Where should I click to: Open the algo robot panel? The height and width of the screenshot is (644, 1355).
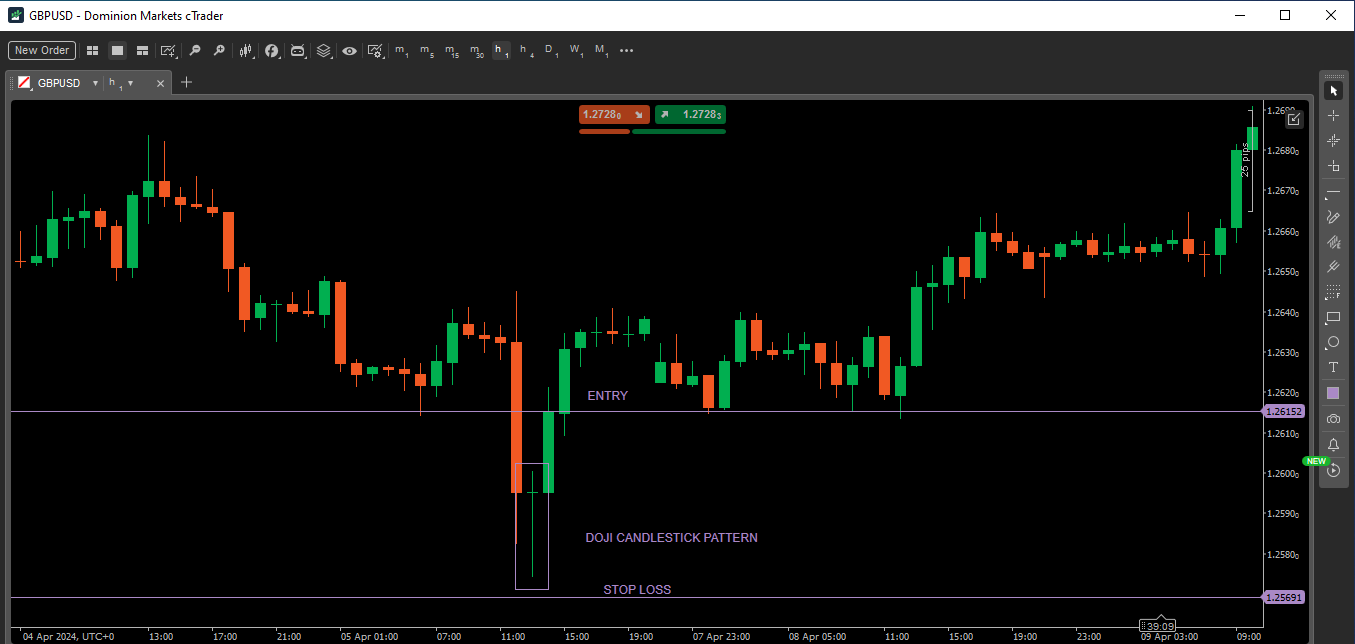click(x=298, y=50)
